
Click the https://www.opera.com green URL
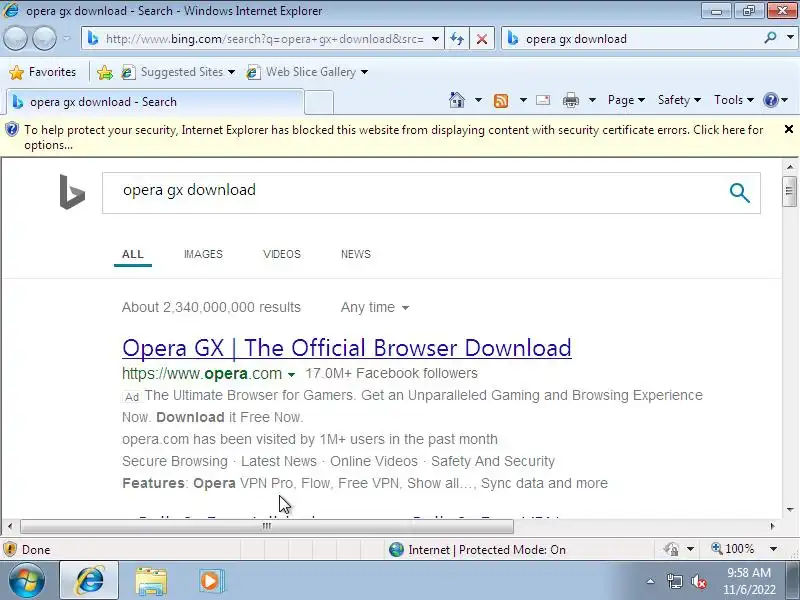[x=202, y=373]
